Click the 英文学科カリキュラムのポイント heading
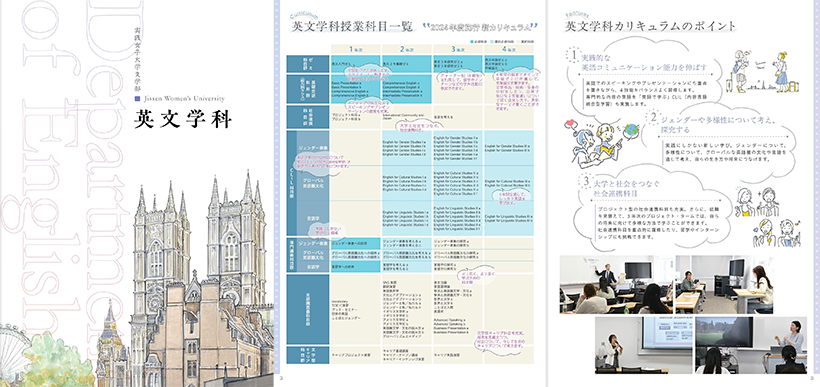Screen dimensions: 820x387 [x=647, y=26]
